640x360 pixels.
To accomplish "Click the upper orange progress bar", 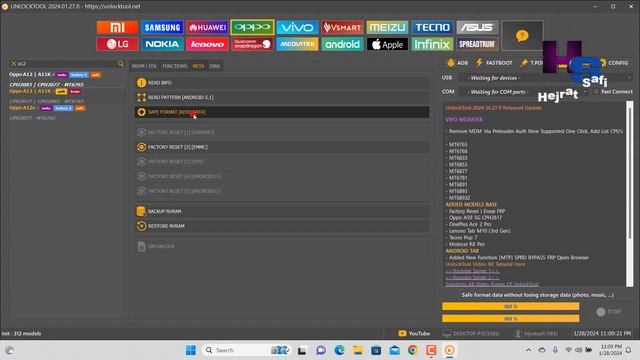I will (x=510, y=306).
